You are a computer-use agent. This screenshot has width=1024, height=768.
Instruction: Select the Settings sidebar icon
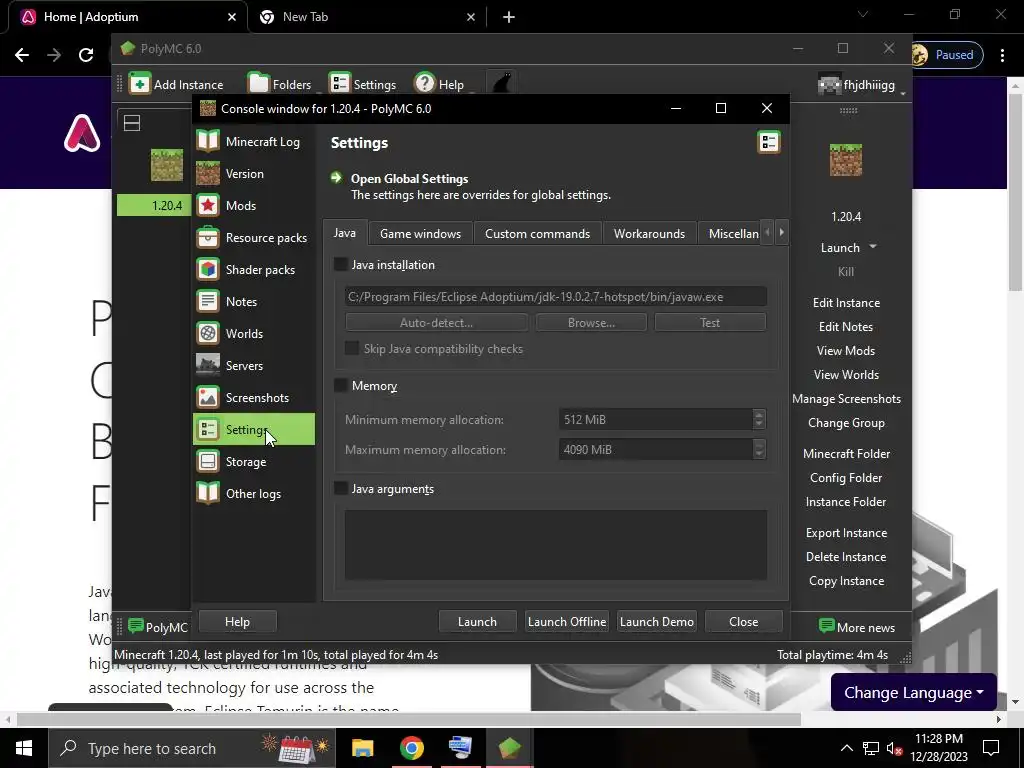208,429
